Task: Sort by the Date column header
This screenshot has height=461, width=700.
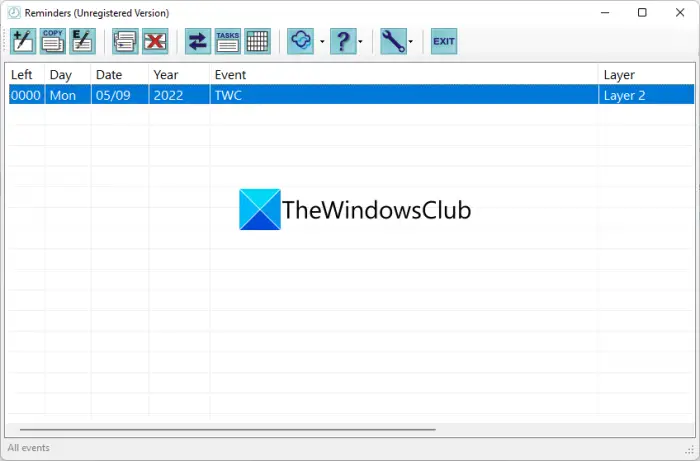Action: (x=120, y=75)
